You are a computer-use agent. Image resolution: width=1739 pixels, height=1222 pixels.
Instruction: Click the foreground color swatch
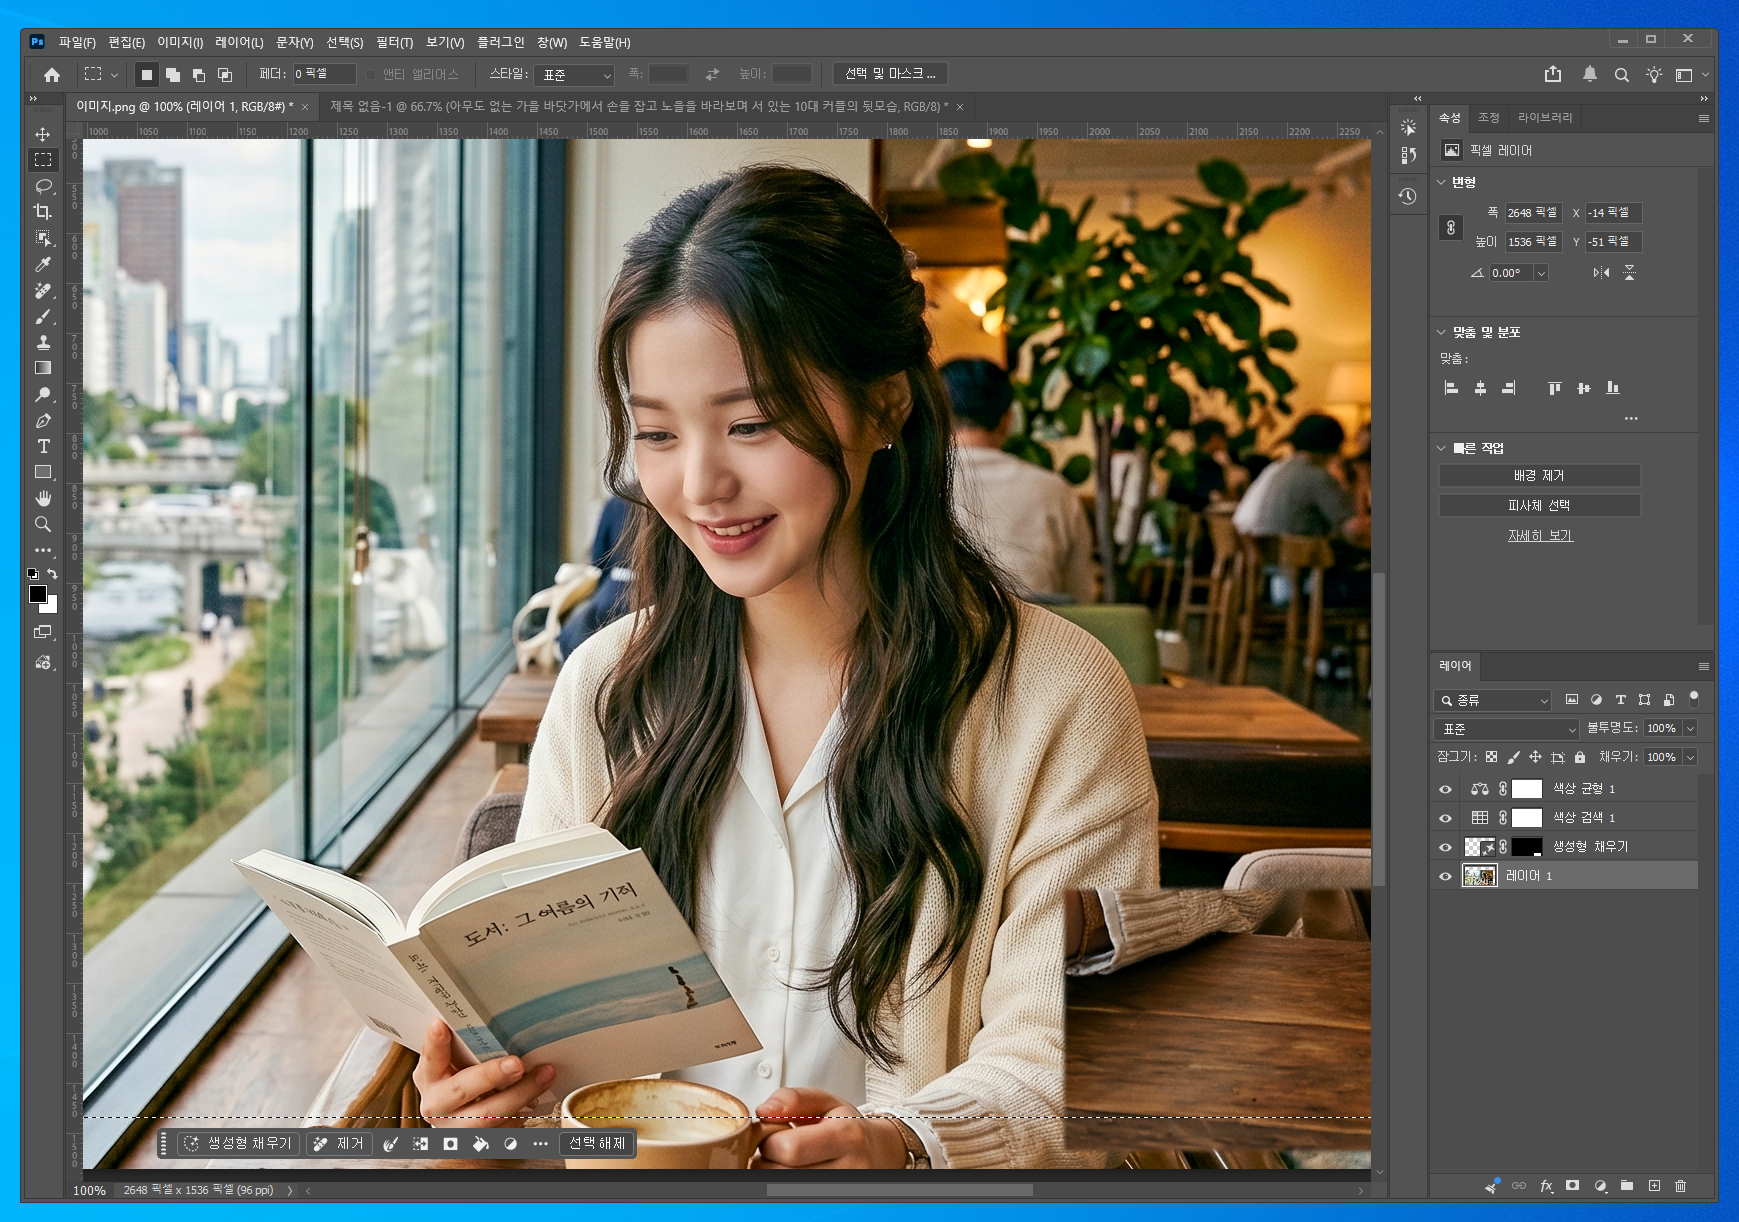pos(38,594)
